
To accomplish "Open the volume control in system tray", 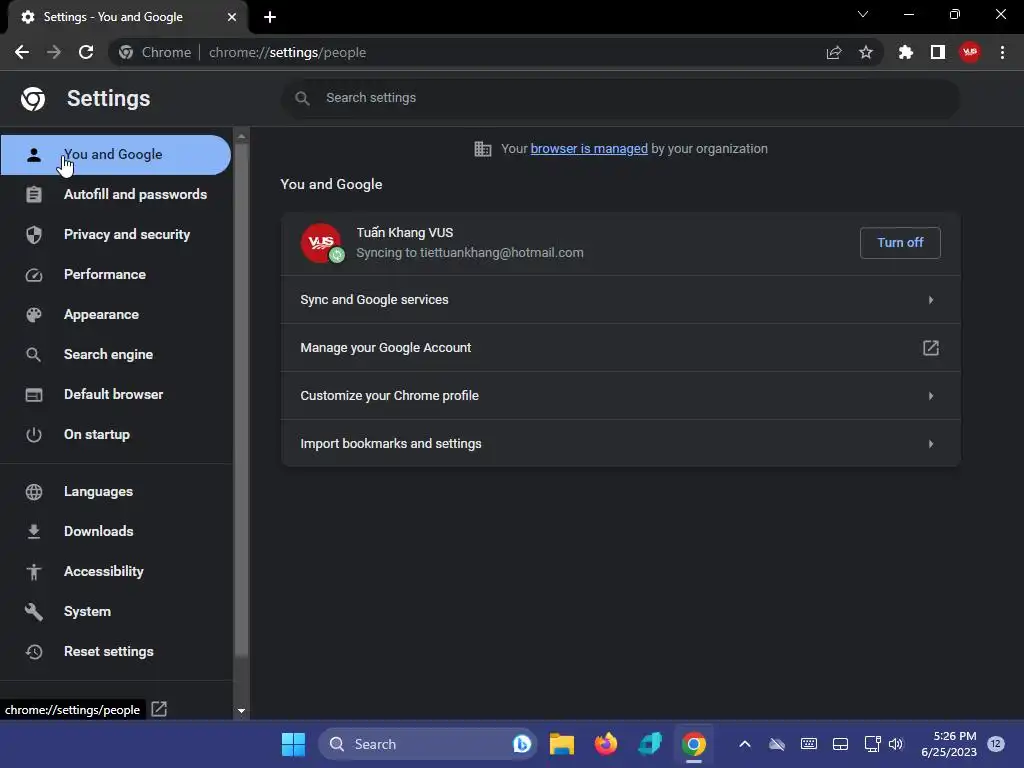I will pyautogui.click(x=896, y=744).
